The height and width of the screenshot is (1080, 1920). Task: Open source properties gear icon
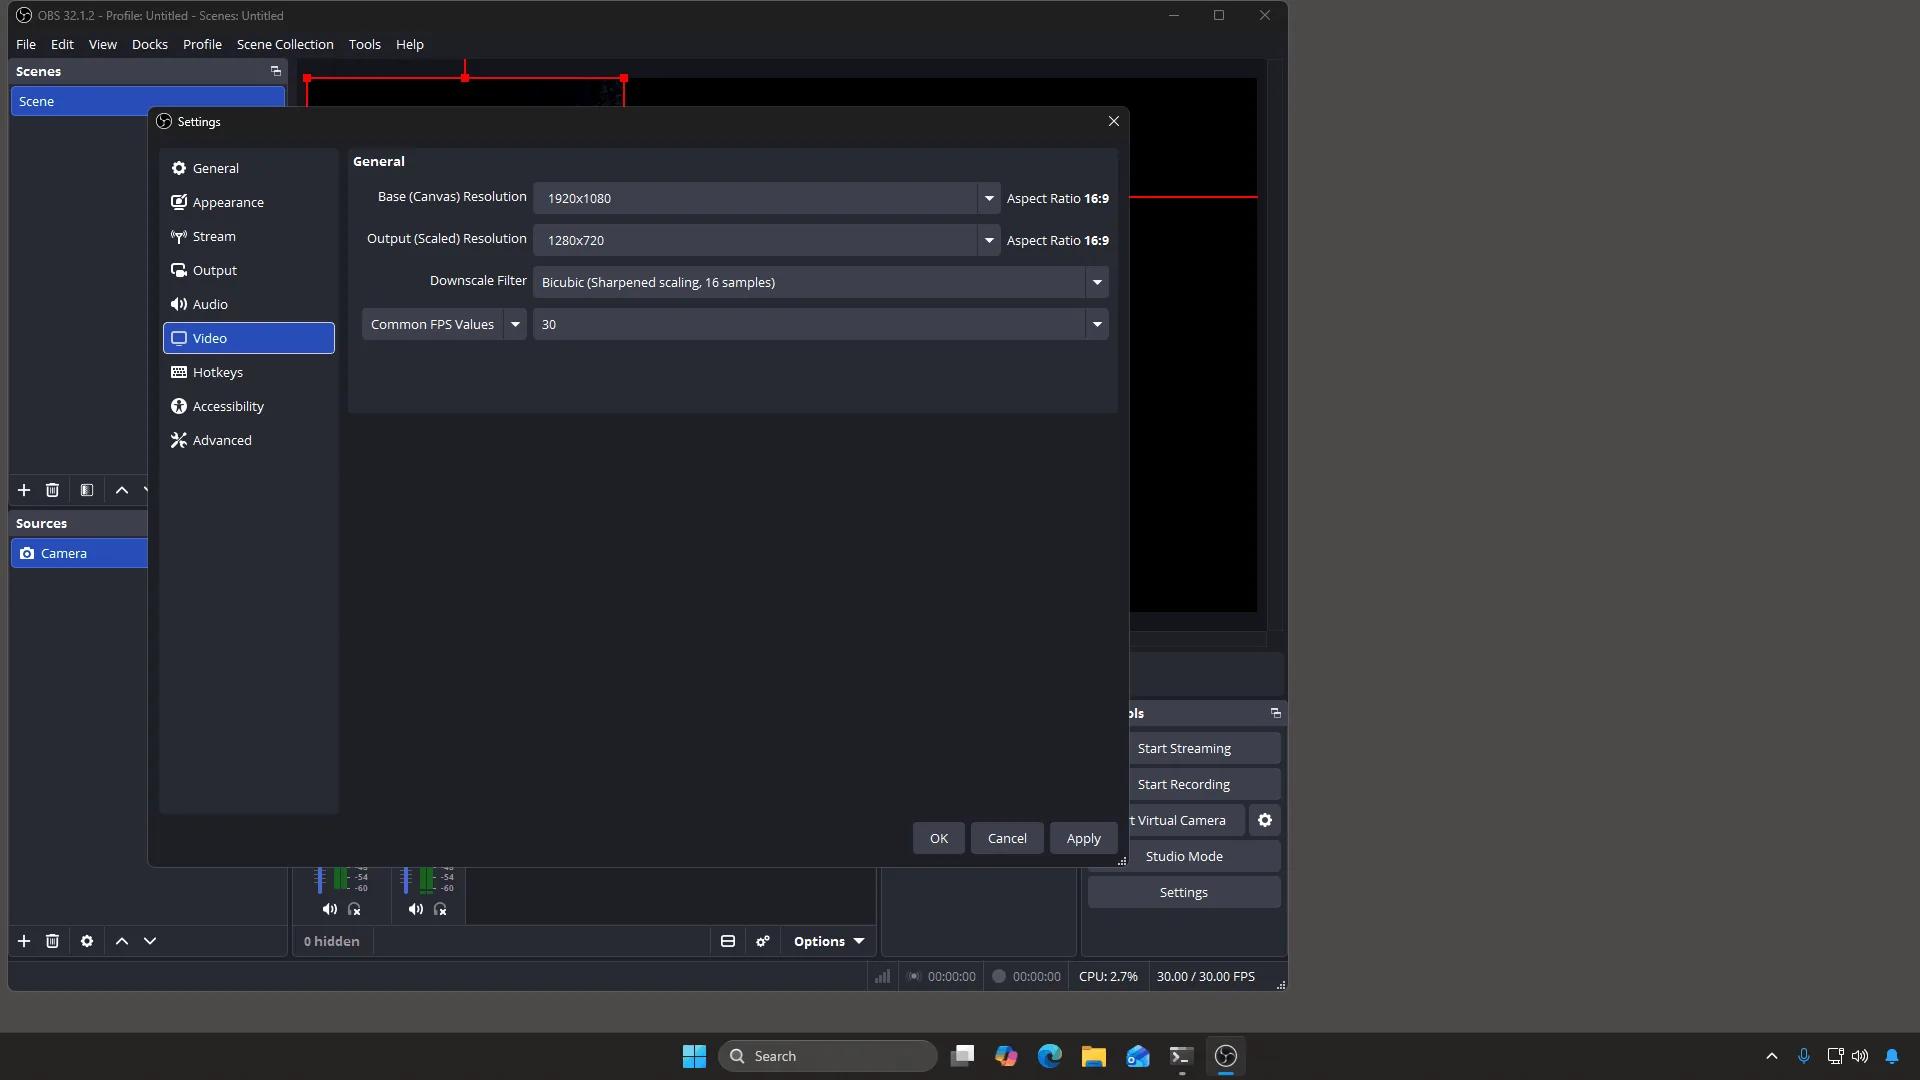[x=87, y=941]
